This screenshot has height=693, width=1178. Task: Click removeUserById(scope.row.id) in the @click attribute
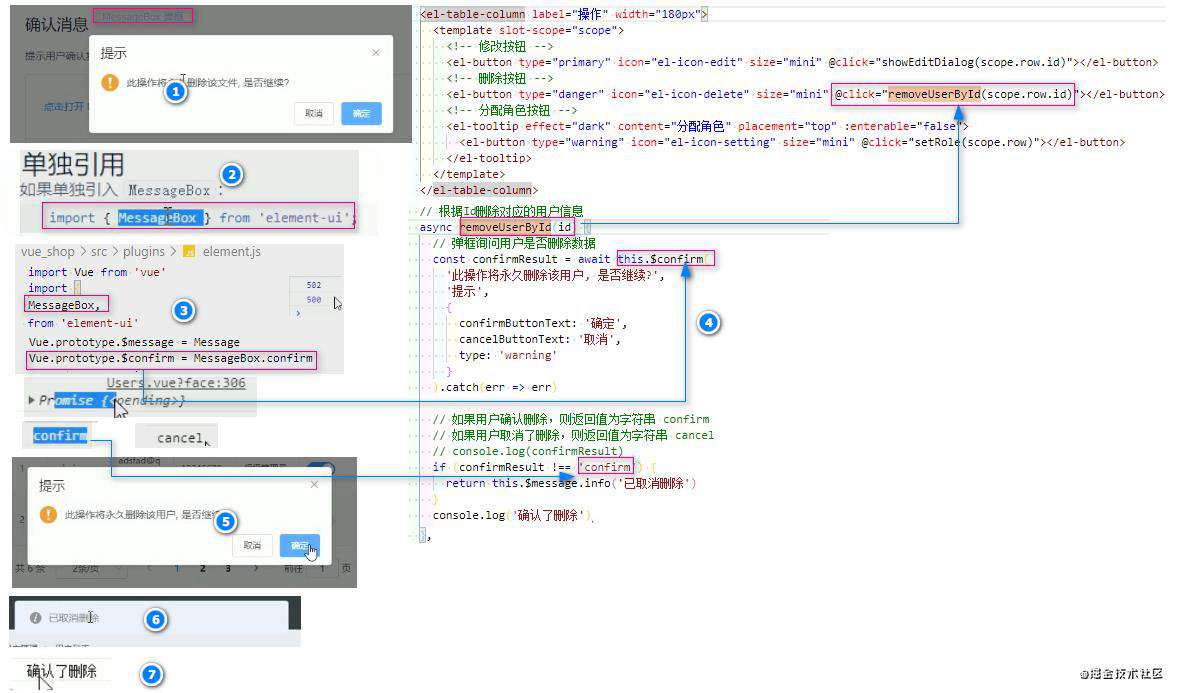[x=979, y=94]
